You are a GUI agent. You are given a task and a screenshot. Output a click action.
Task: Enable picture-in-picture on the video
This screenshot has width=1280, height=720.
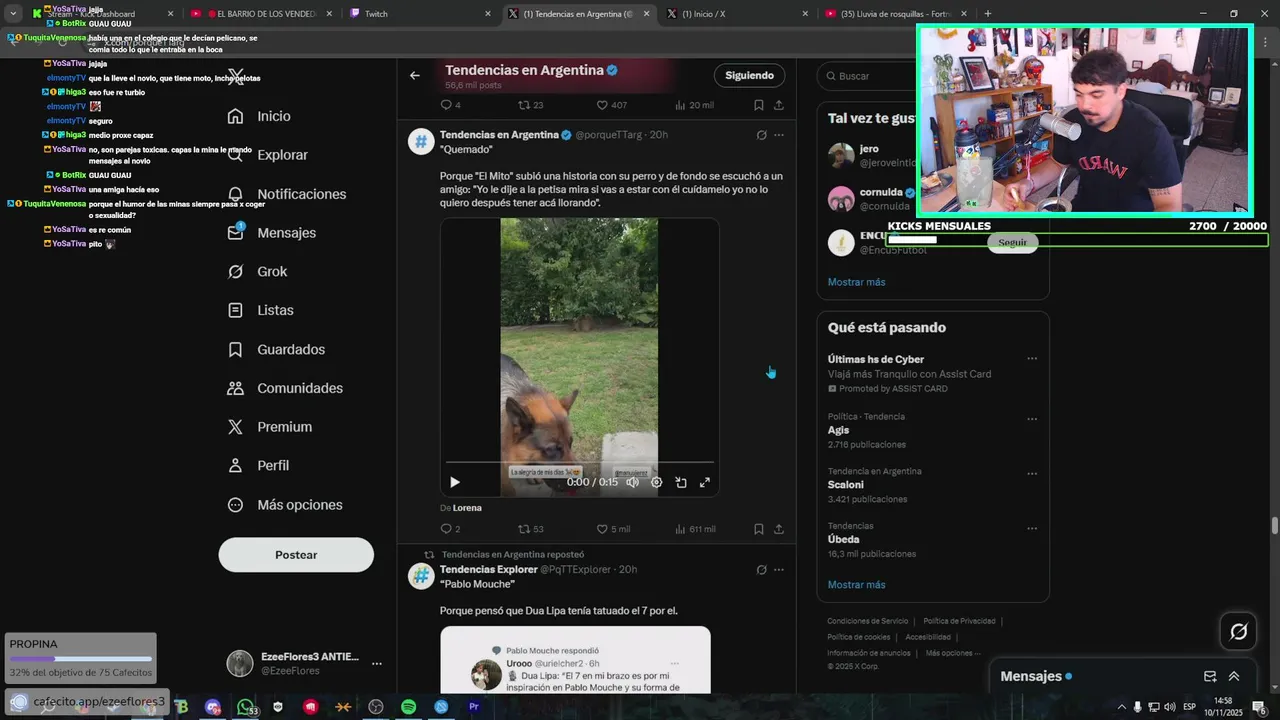pyautogui.click(x=681, y=482)
